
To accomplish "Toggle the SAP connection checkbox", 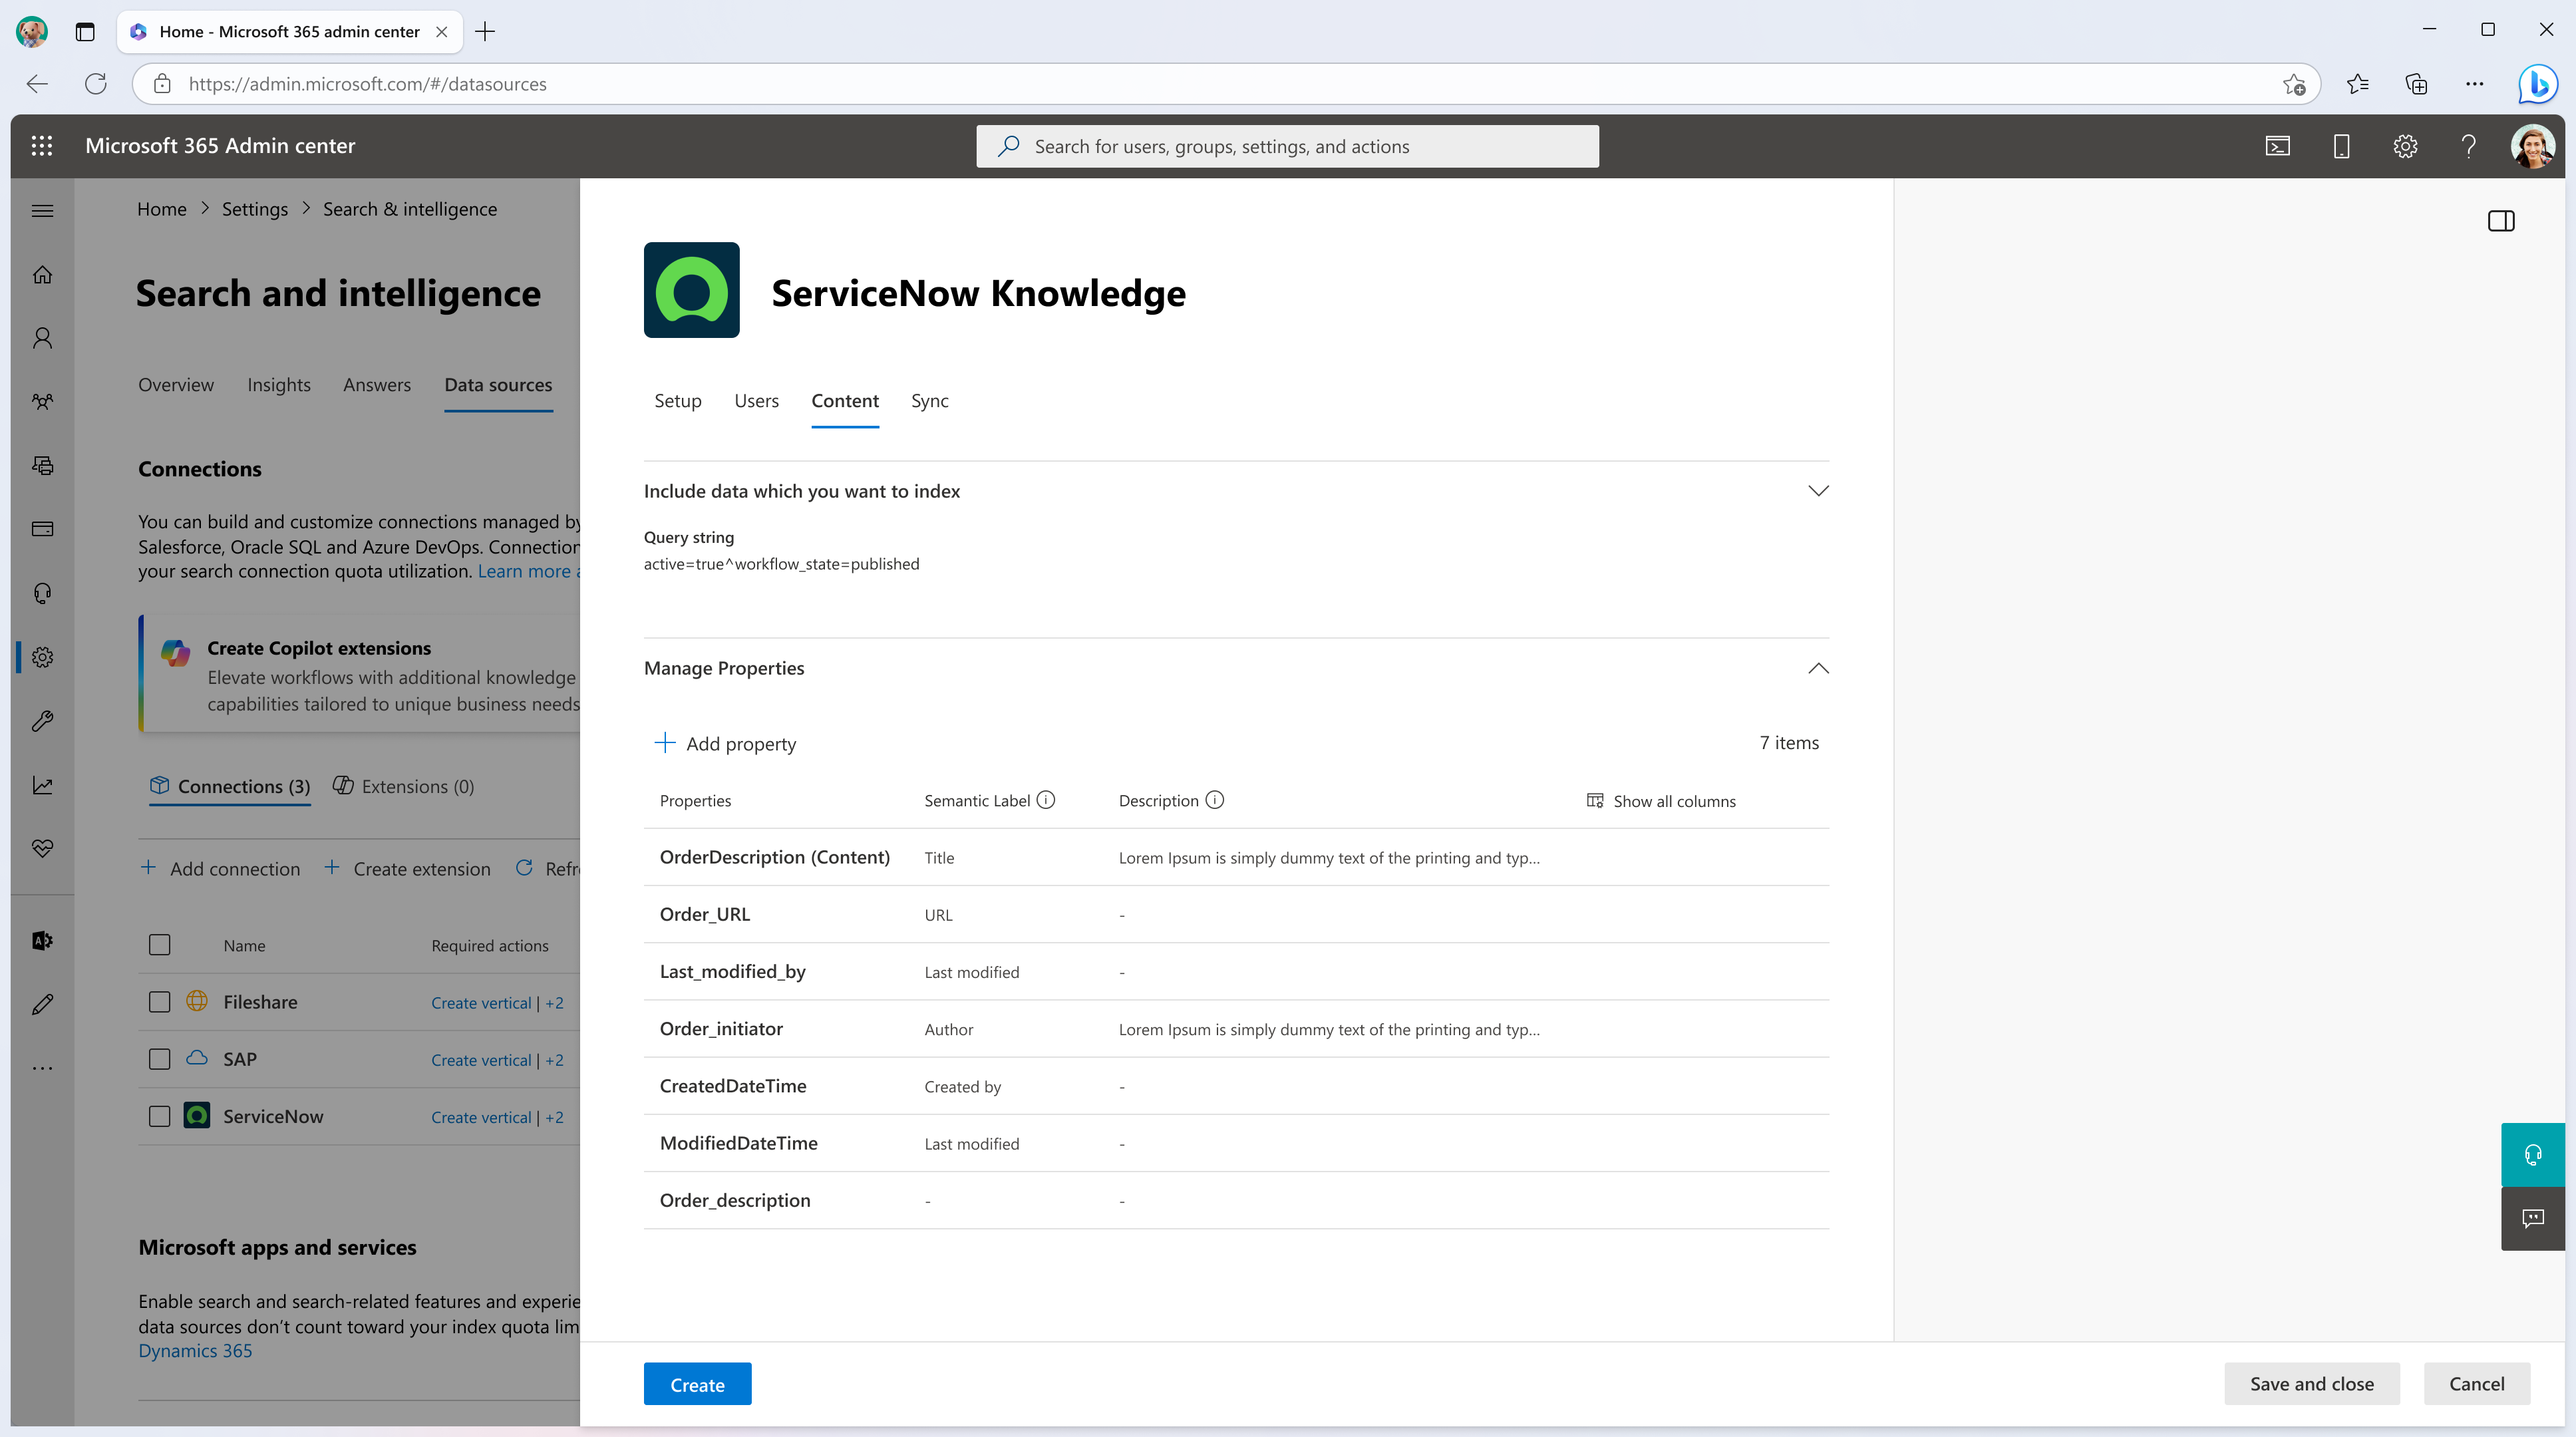I will click(x=159, y=1058).
